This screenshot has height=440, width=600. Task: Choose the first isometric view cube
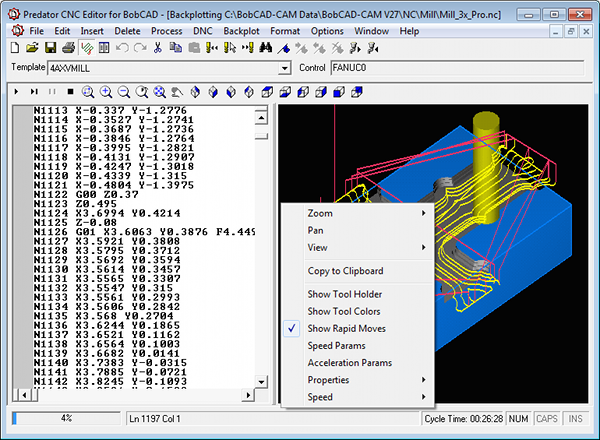coord(195,92)
